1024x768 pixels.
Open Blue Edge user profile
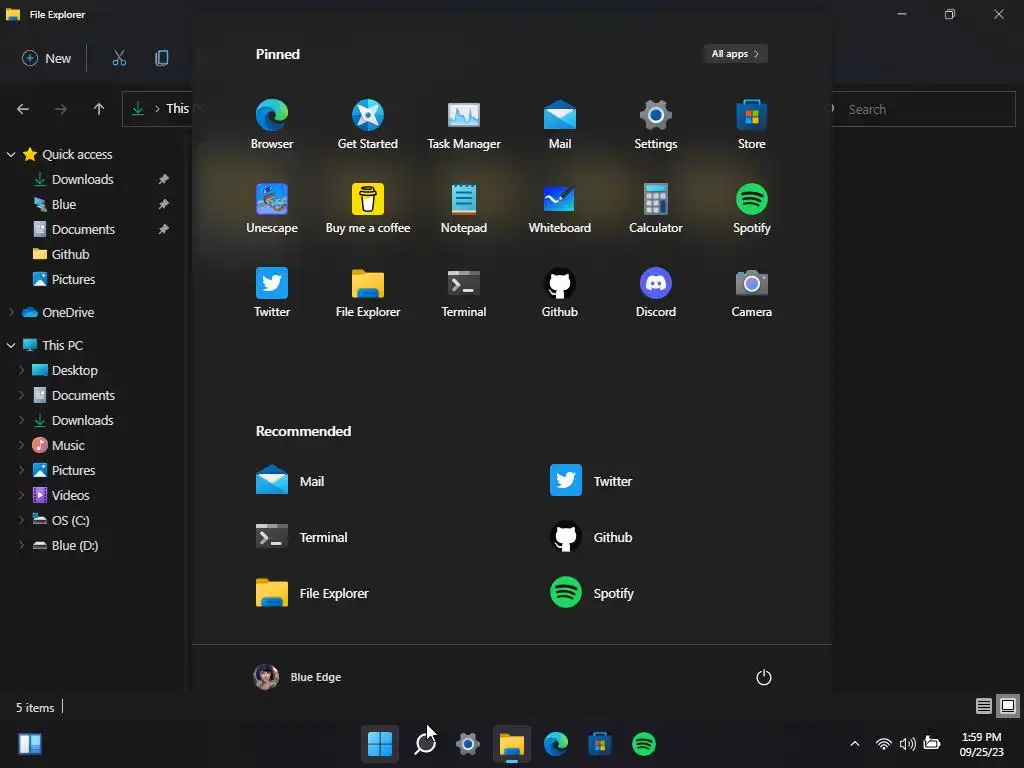[298, 677]
